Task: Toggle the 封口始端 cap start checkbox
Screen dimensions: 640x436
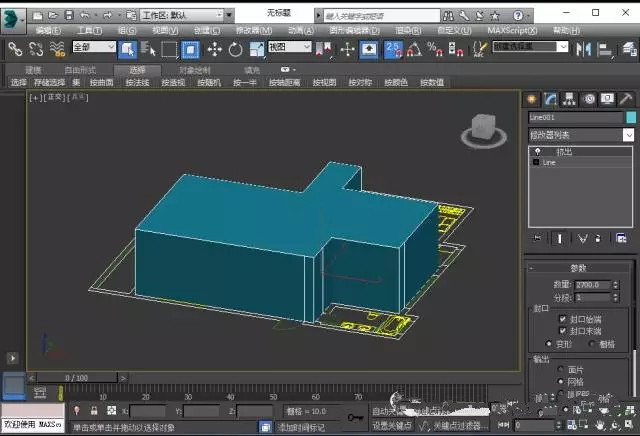Action: [x=562, y=319]
